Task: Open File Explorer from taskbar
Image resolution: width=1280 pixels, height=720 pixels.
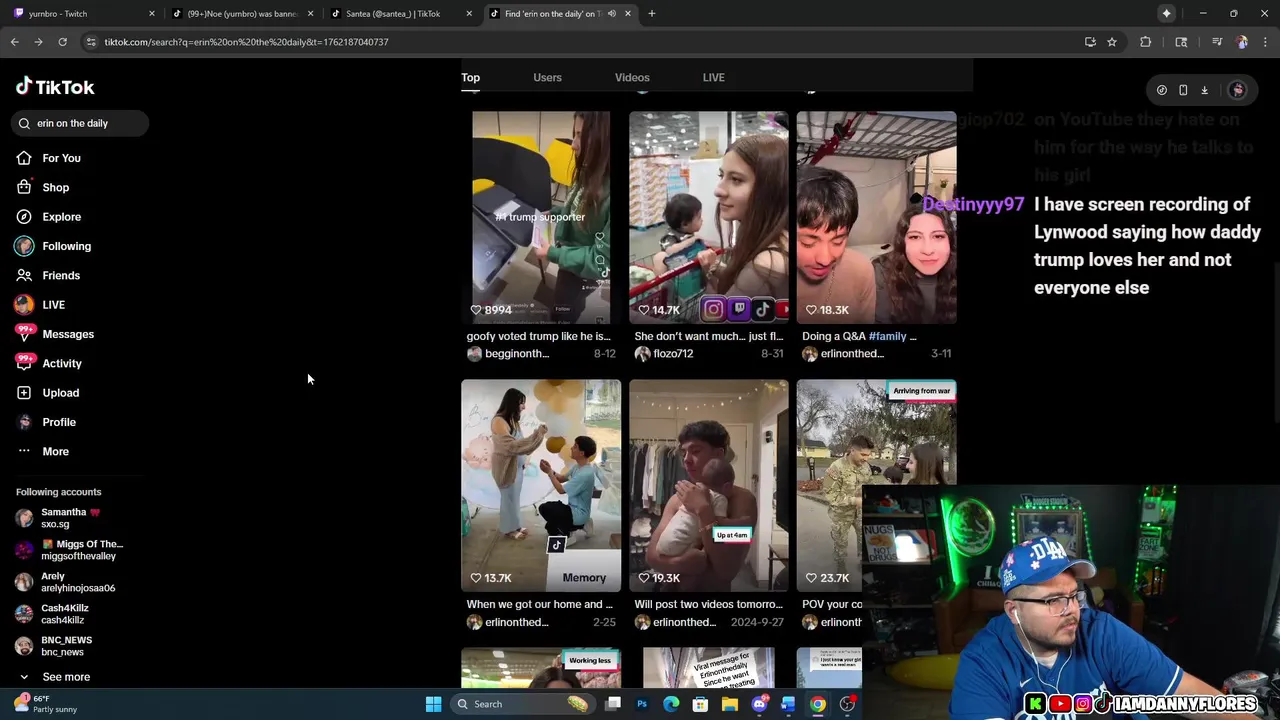Action: tap(730, 704)
